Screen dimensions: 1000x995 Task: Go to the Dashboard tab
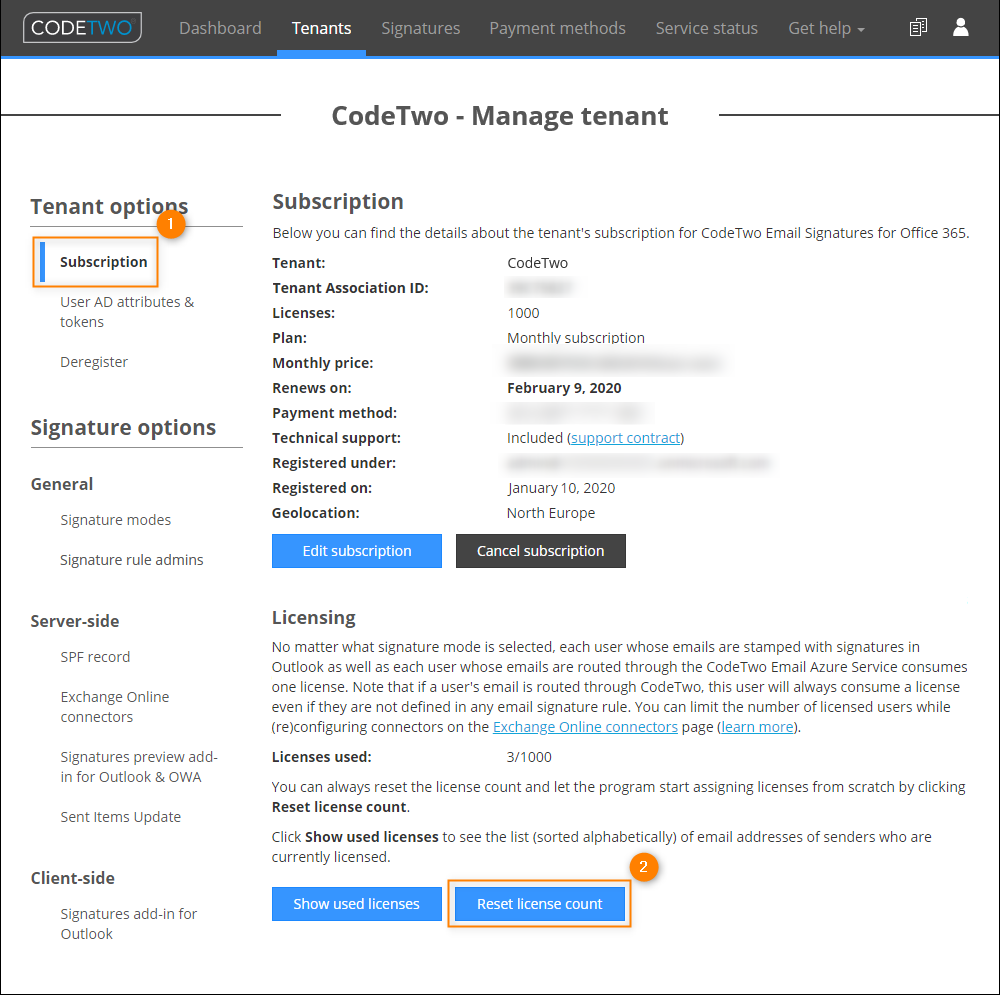(x=220, y=28)
